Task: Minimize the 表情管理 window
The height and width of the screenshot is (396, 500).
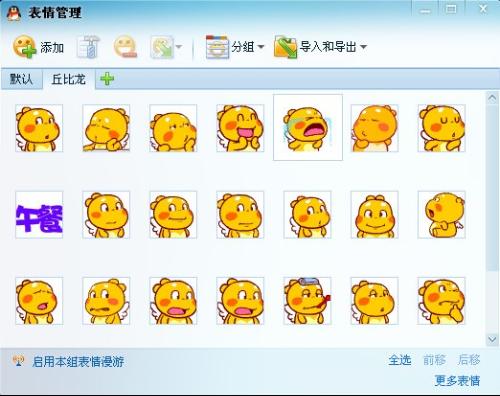Action: [x=425, y=9]
